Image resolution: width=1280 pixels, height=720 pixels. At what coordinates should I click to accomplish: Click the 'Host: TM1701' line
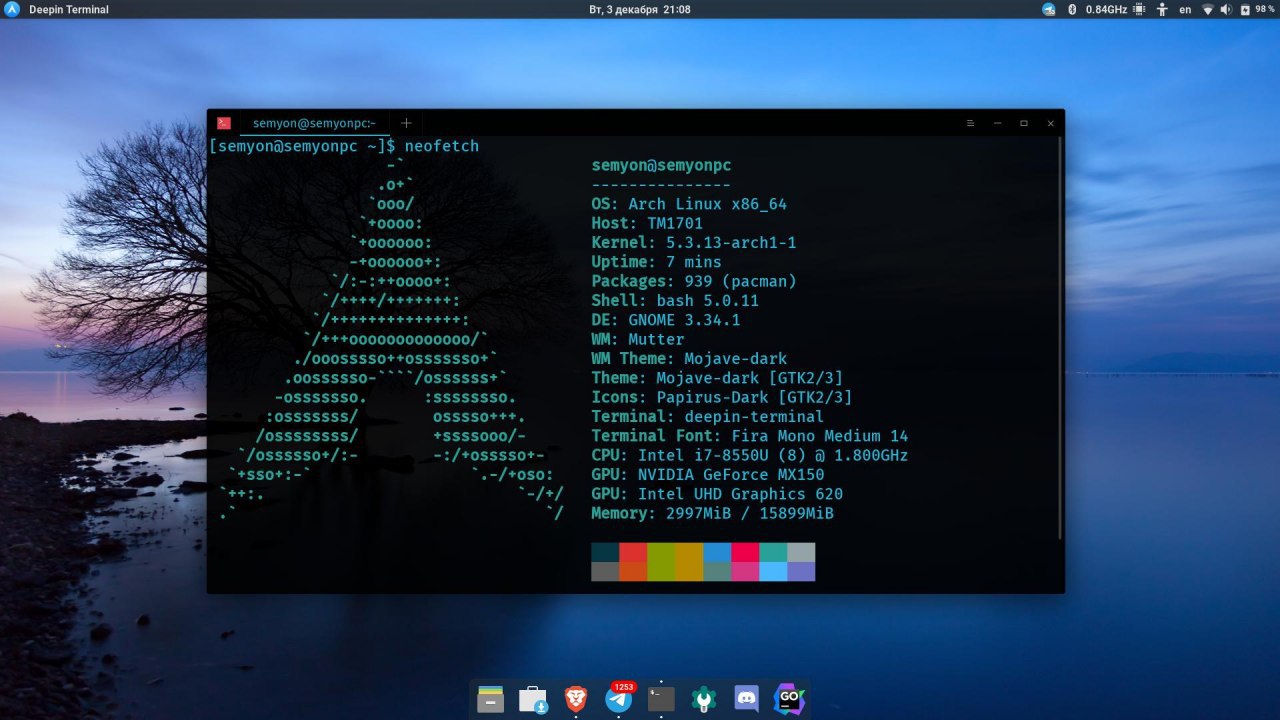647,223
